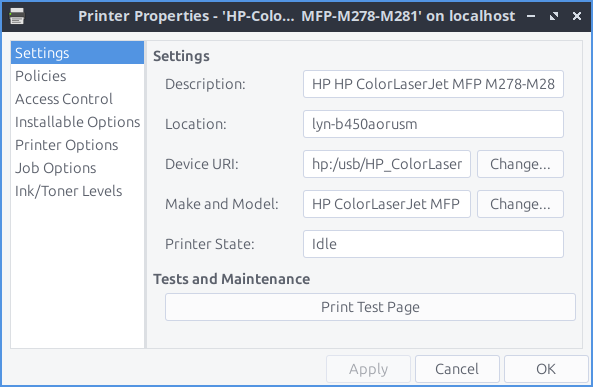Confirm with the OK button
The width and height of the screenshot is (593, 387).
pyautogui.click(x=546, y=369)
